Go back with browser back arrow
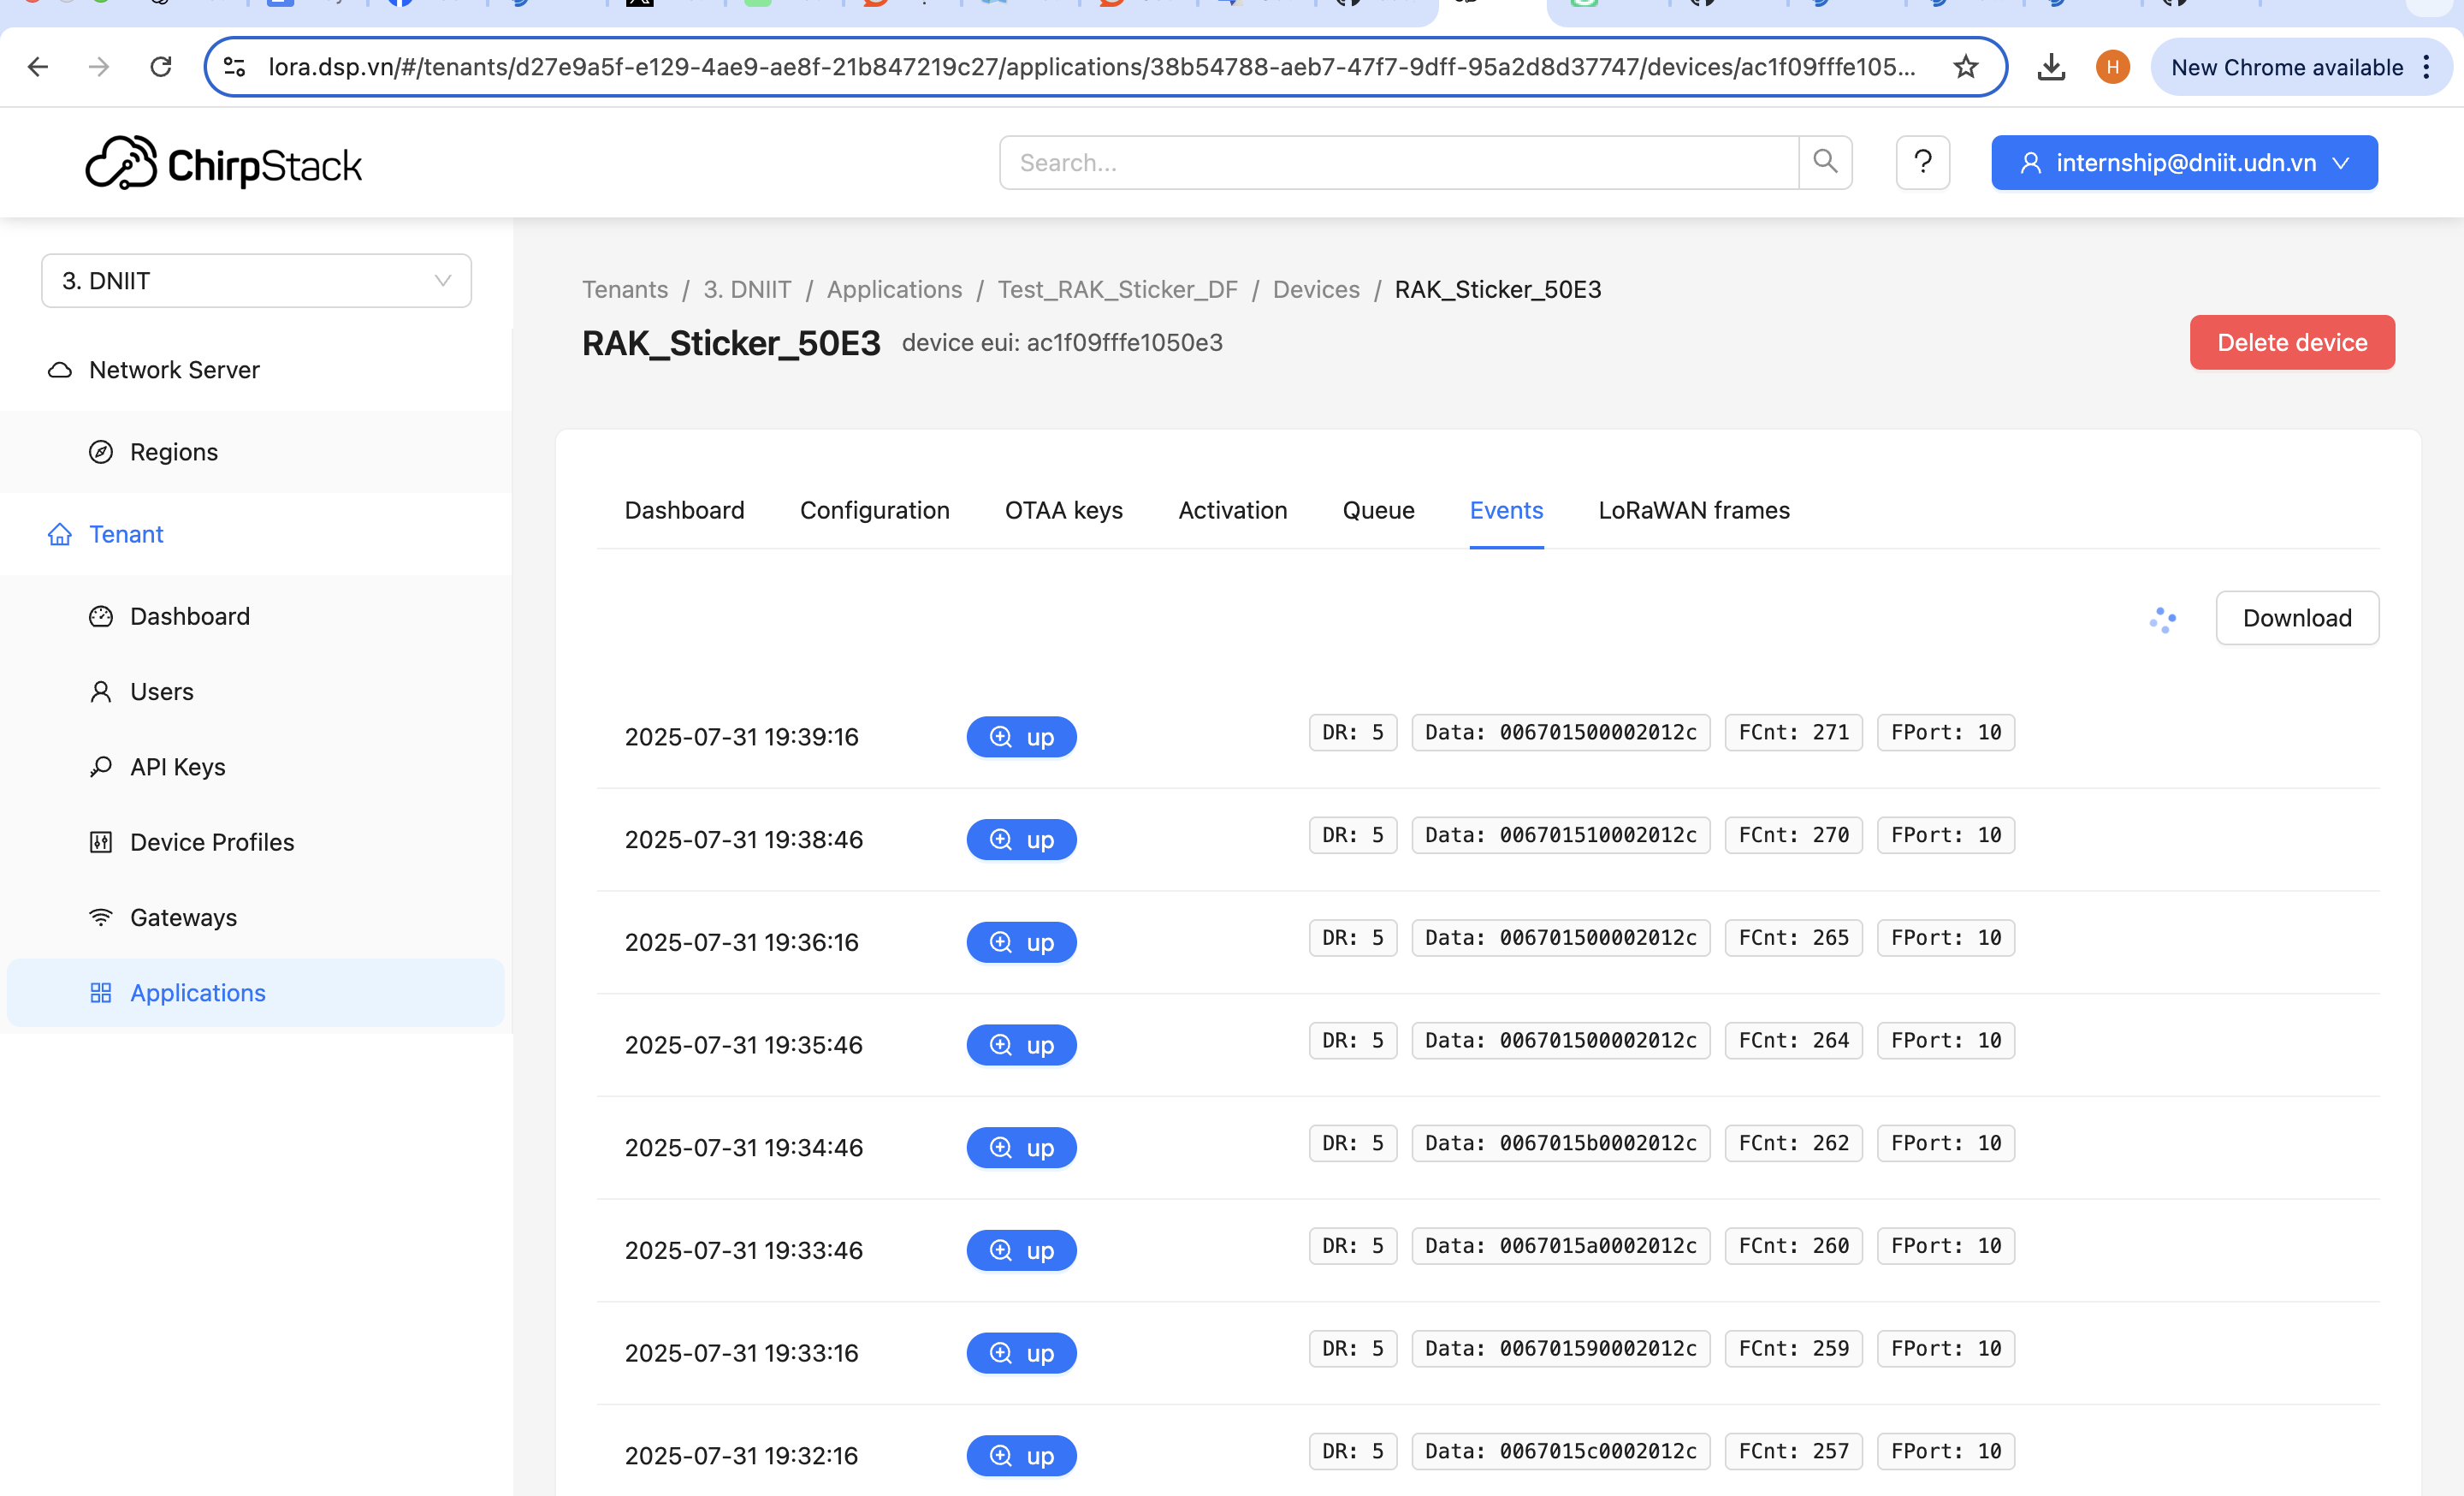The width and height of the screenshot is (2464, 1496). tap(38, 67)
